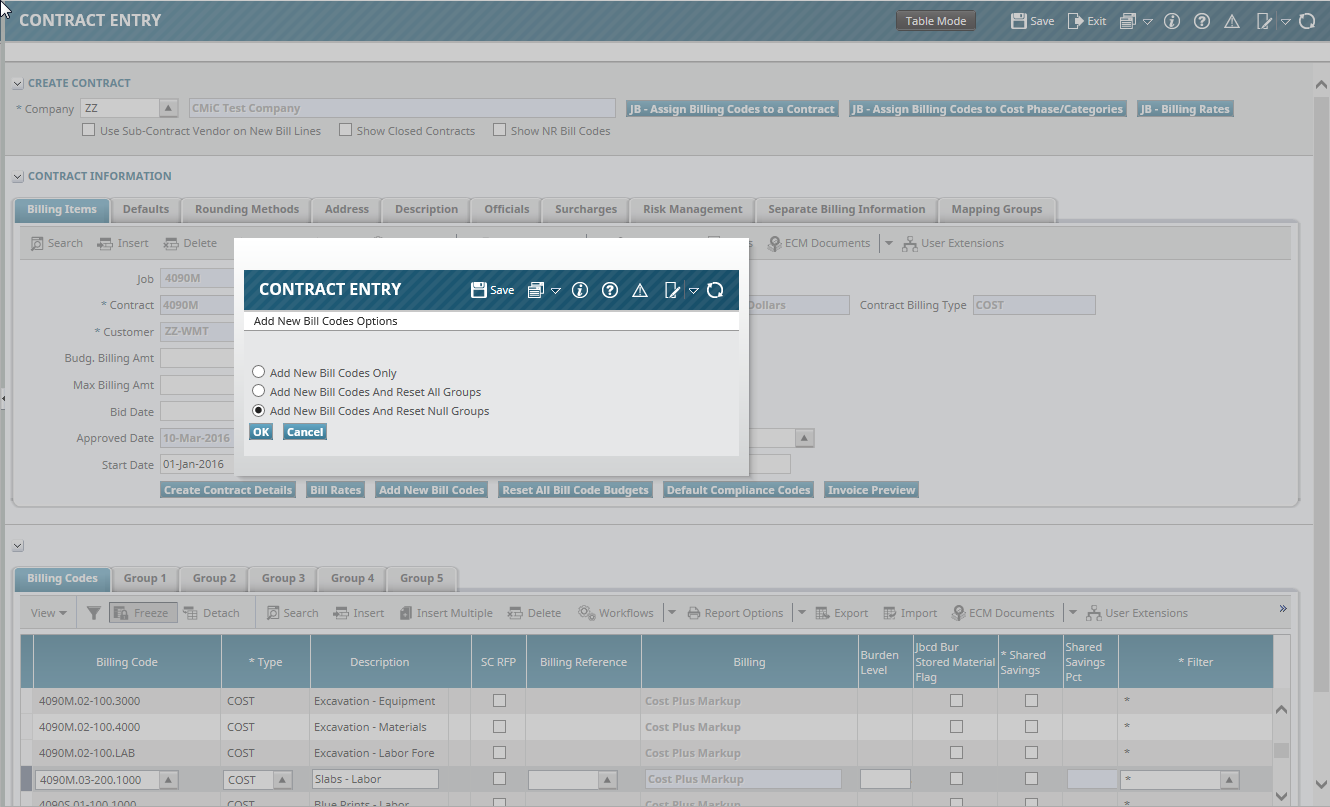
Task: Collapse the Billing Codes section expander
Action: 18,546
